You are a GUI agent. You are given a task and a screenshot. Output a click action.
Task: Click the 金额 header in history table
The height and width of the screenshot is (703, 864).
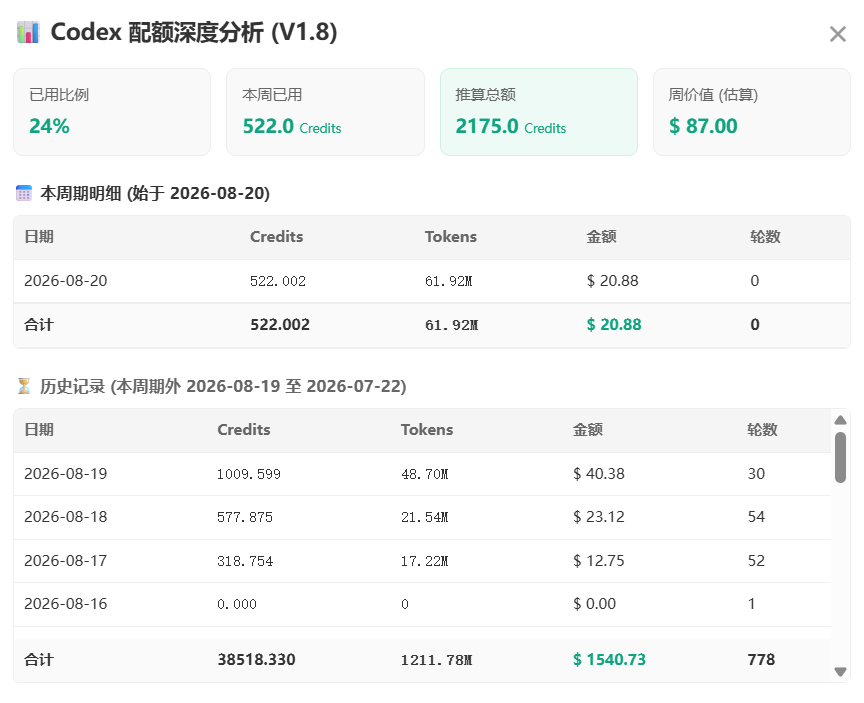click(x=588, y=430)
